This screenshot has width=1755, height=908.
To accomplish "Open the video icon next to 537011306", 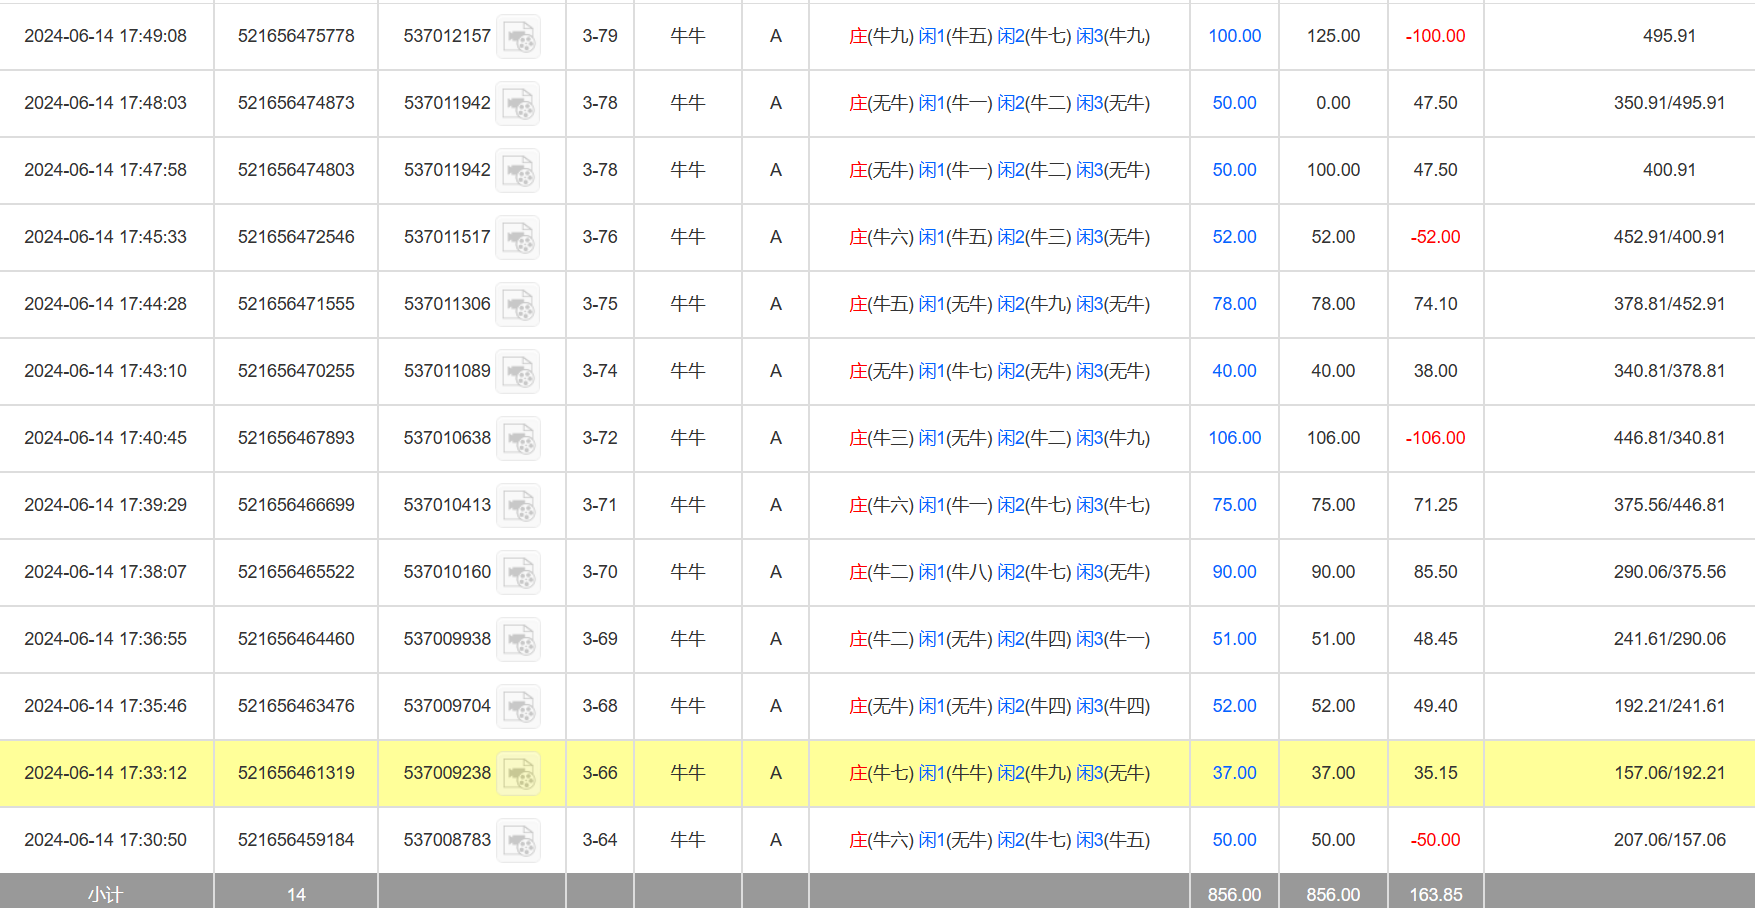I will tap(518, 305).
